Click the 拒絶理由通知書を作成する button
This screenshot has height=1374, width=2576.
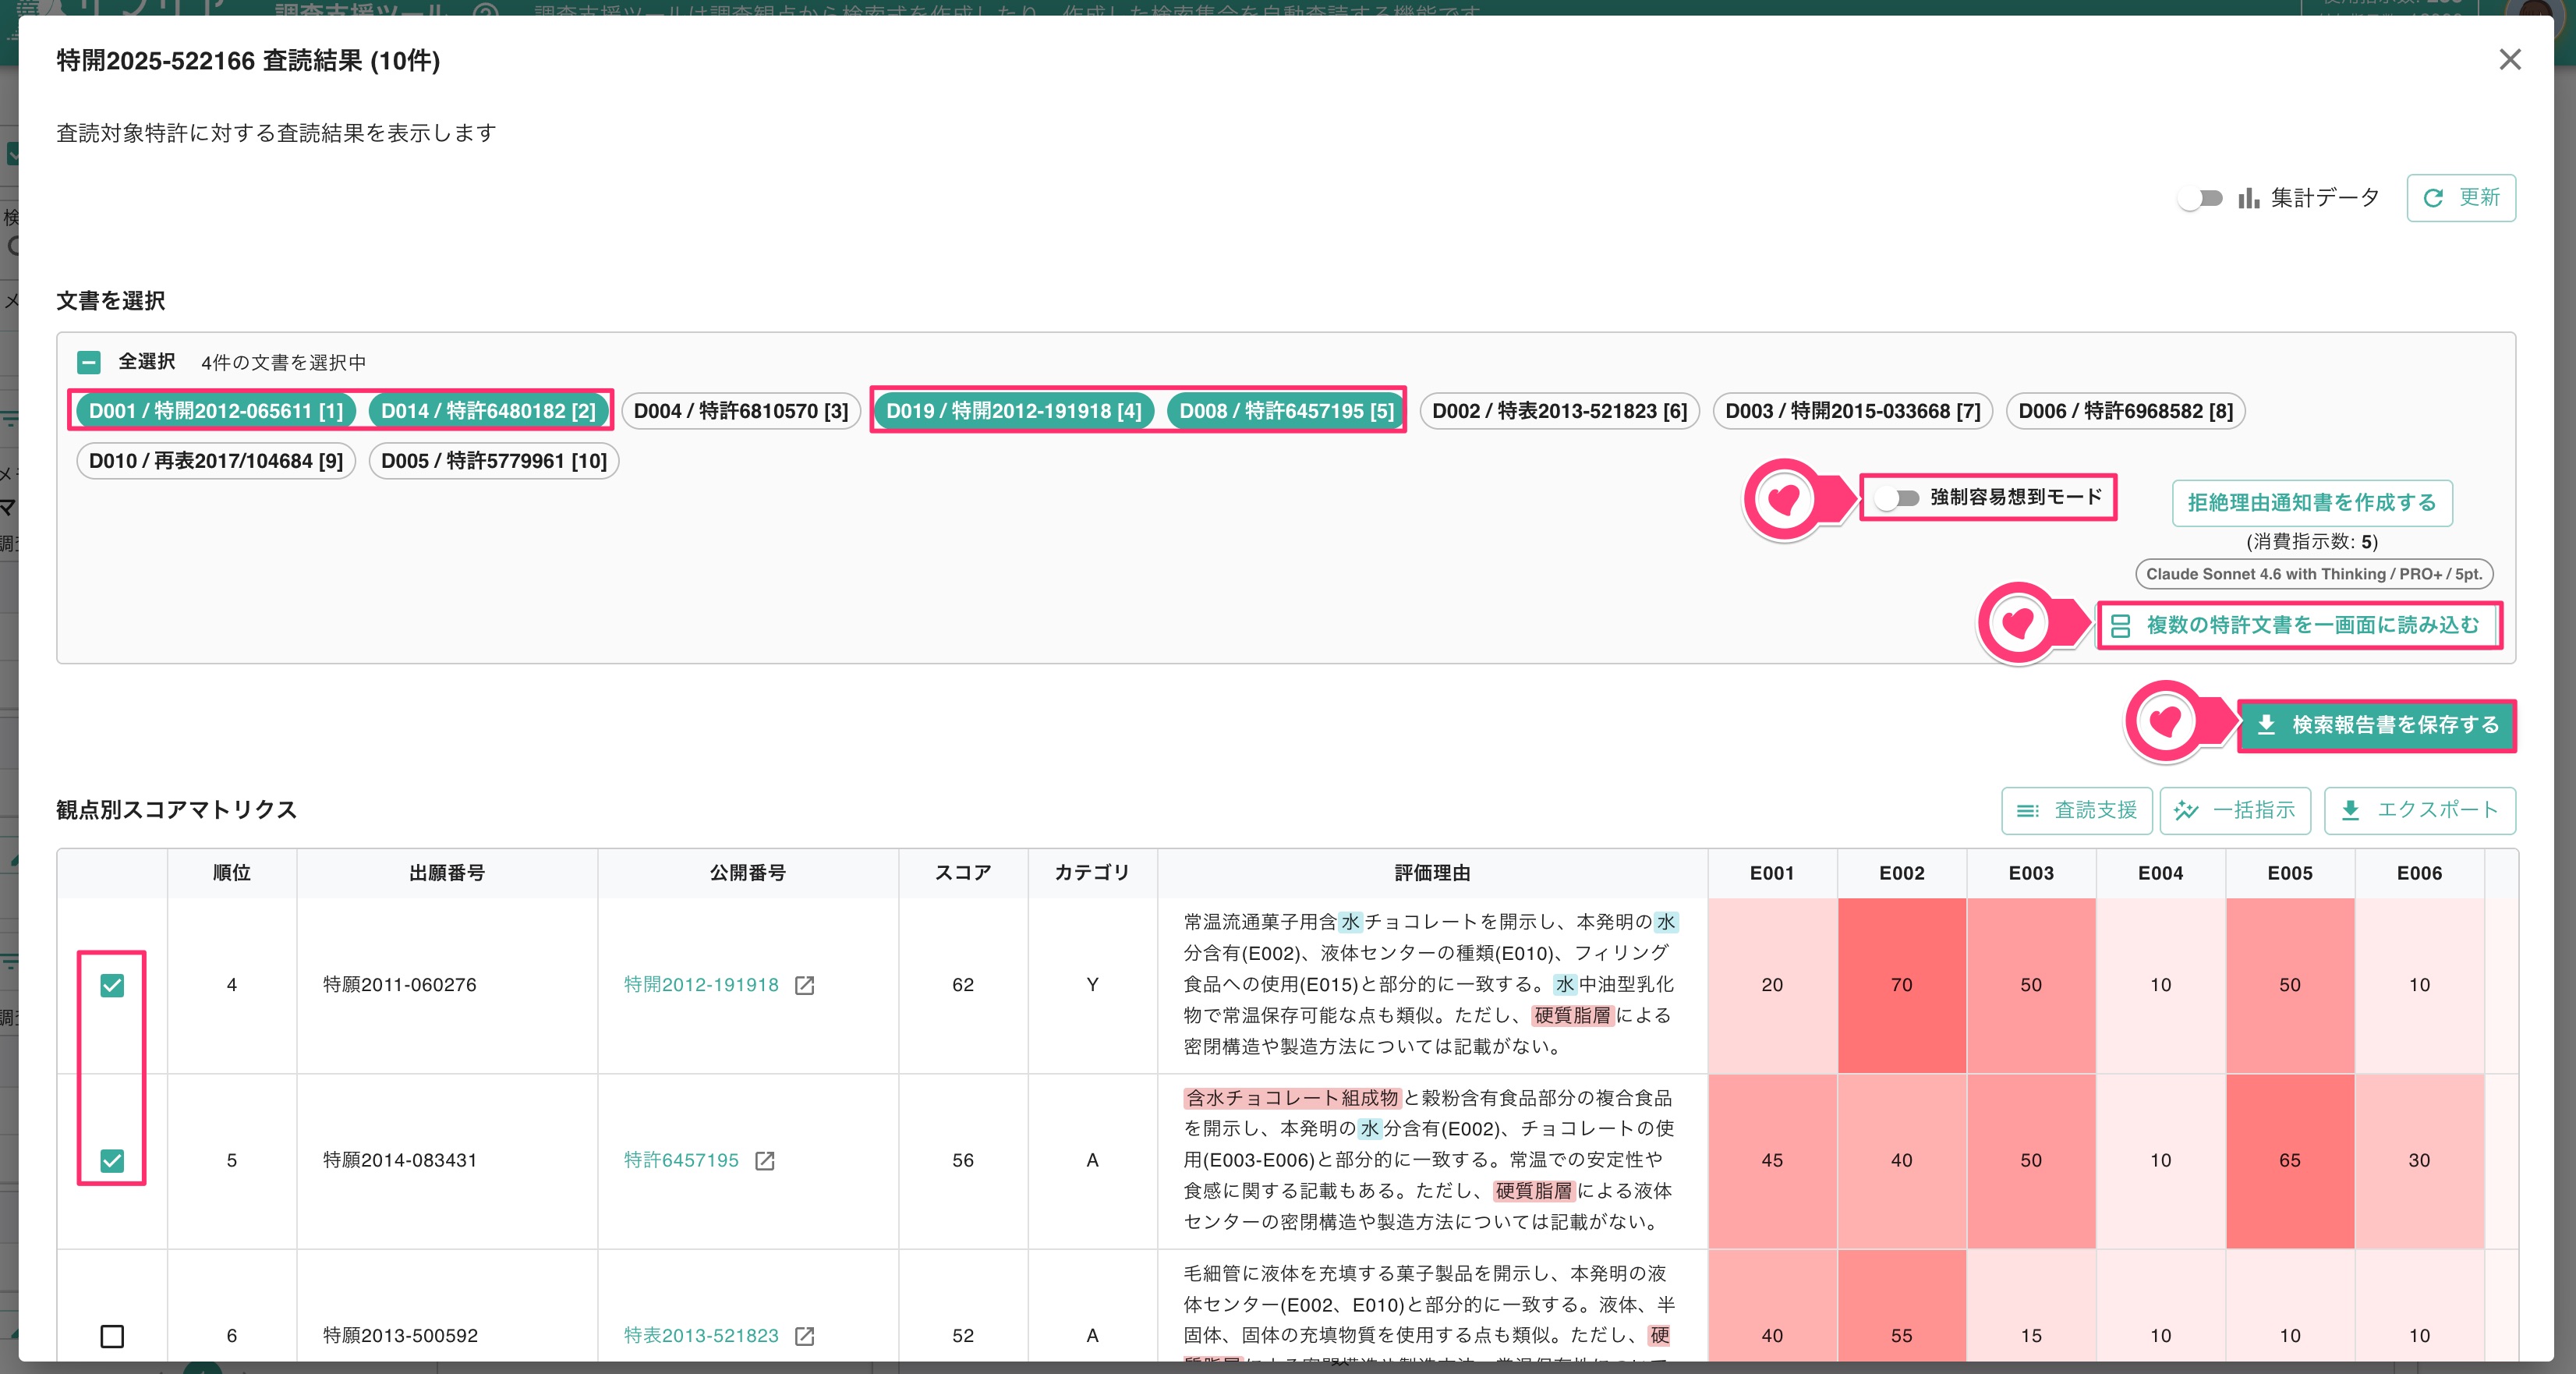(x=2311, y=502)
